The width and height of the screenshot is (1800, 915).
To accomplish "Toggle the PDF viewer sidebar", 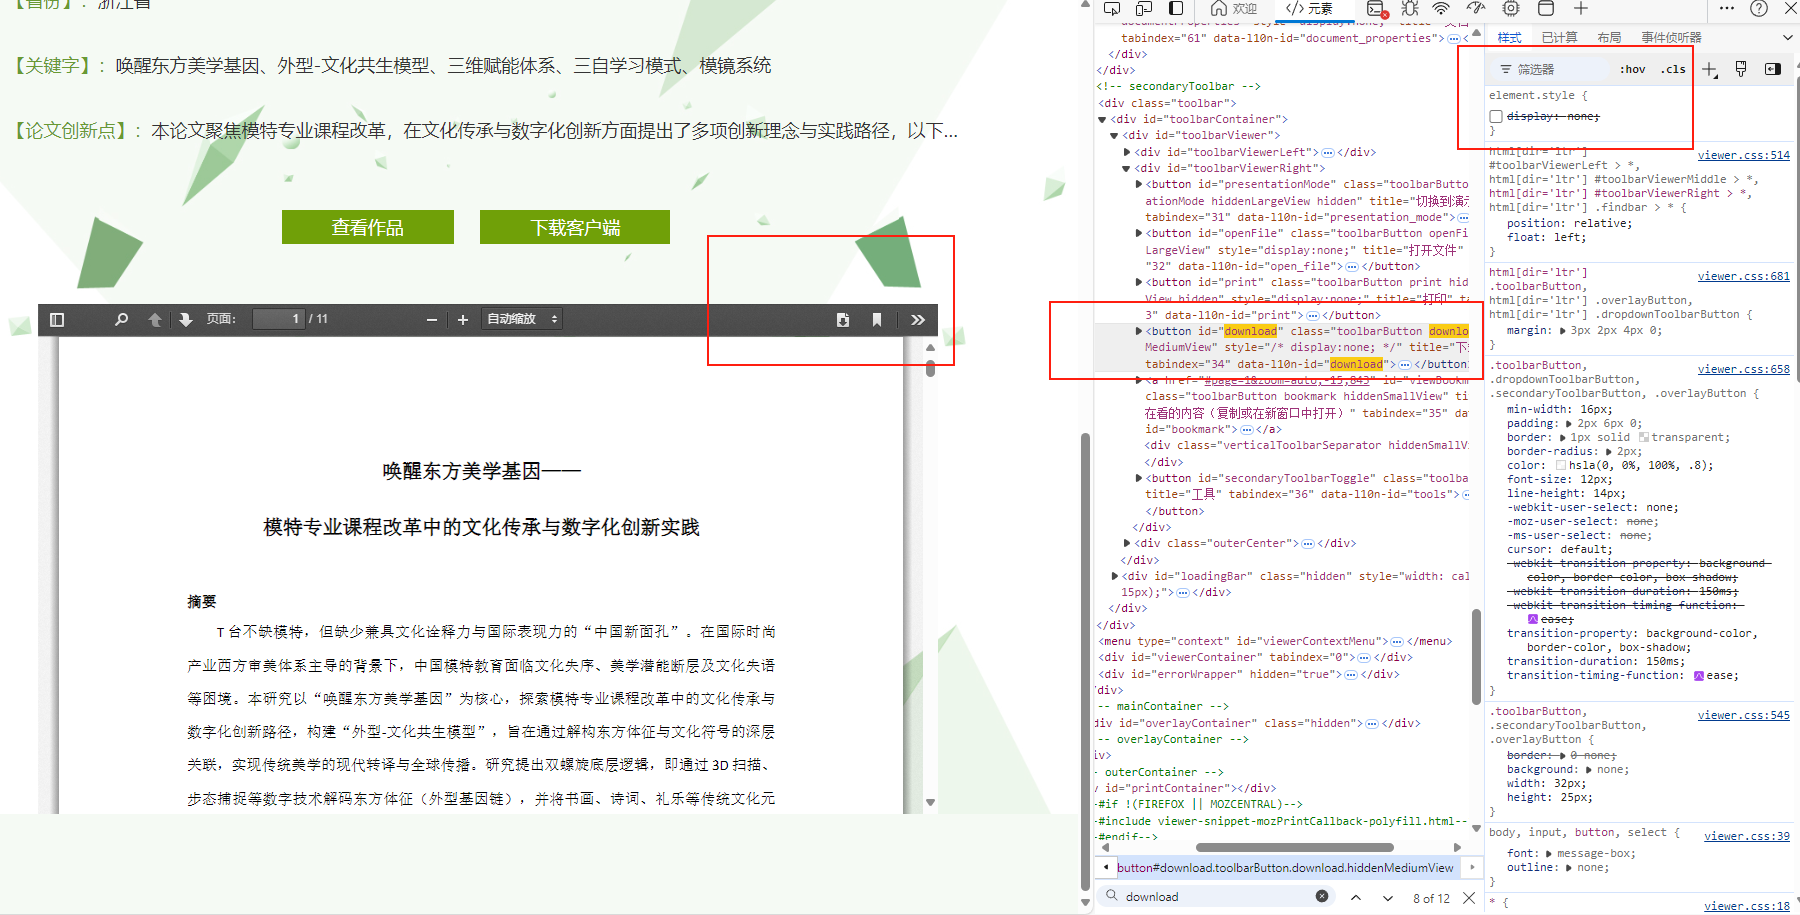I will coord(57,320).
